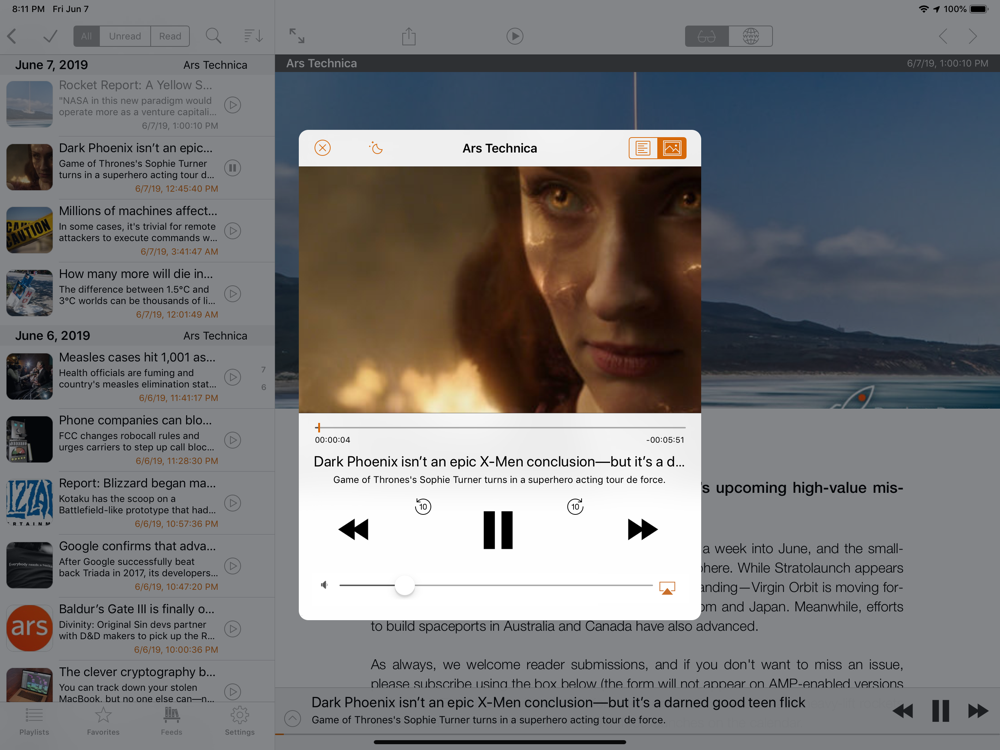Open Google confirms that adva... headline
The height and width of the screenshot is (750, 1000).
tap(137, 546)
